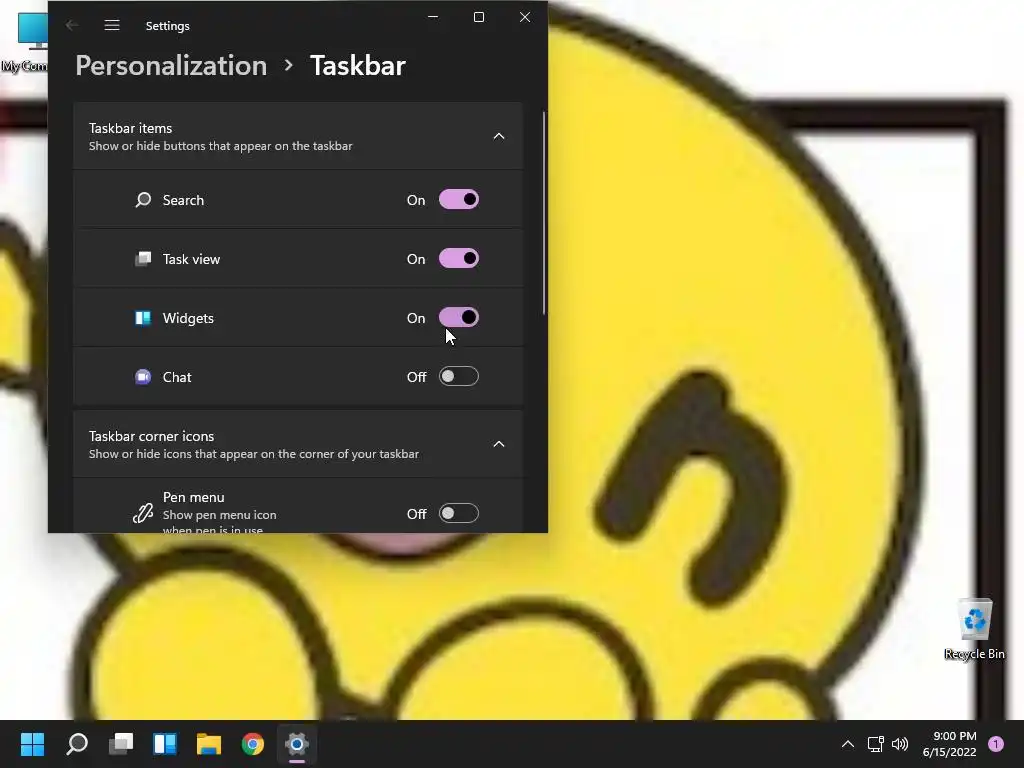Open the clock showing 9:00 PM
Image resolution: width=1024 pixels, height=768 pixels.
[x=950, y=744]
